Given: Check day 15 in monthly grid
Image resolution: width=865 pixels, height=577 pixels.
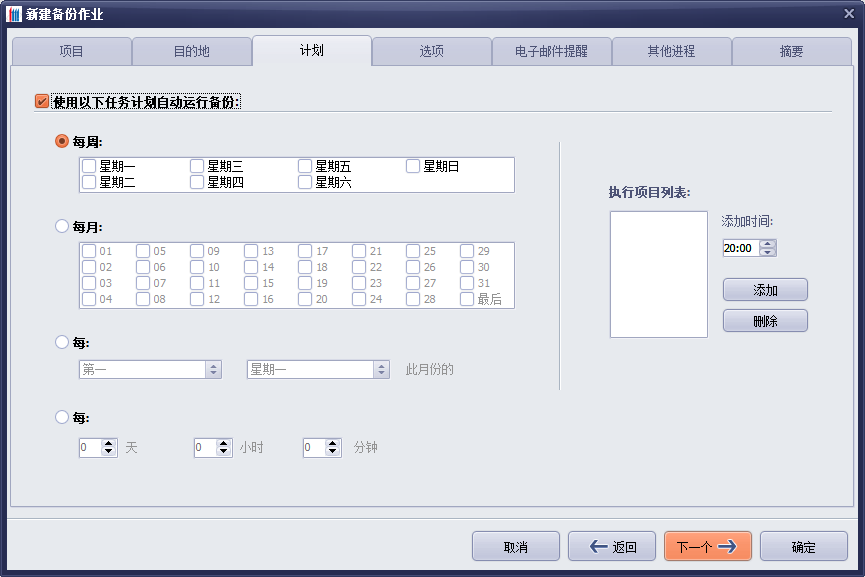Looking at the screenshot, I should click(x=251, y=283).
